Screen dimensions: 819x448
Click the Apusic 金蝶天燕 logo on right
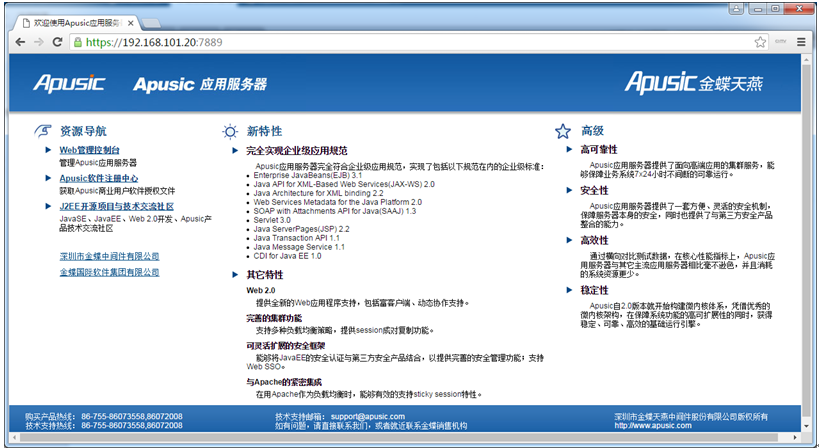694,82
